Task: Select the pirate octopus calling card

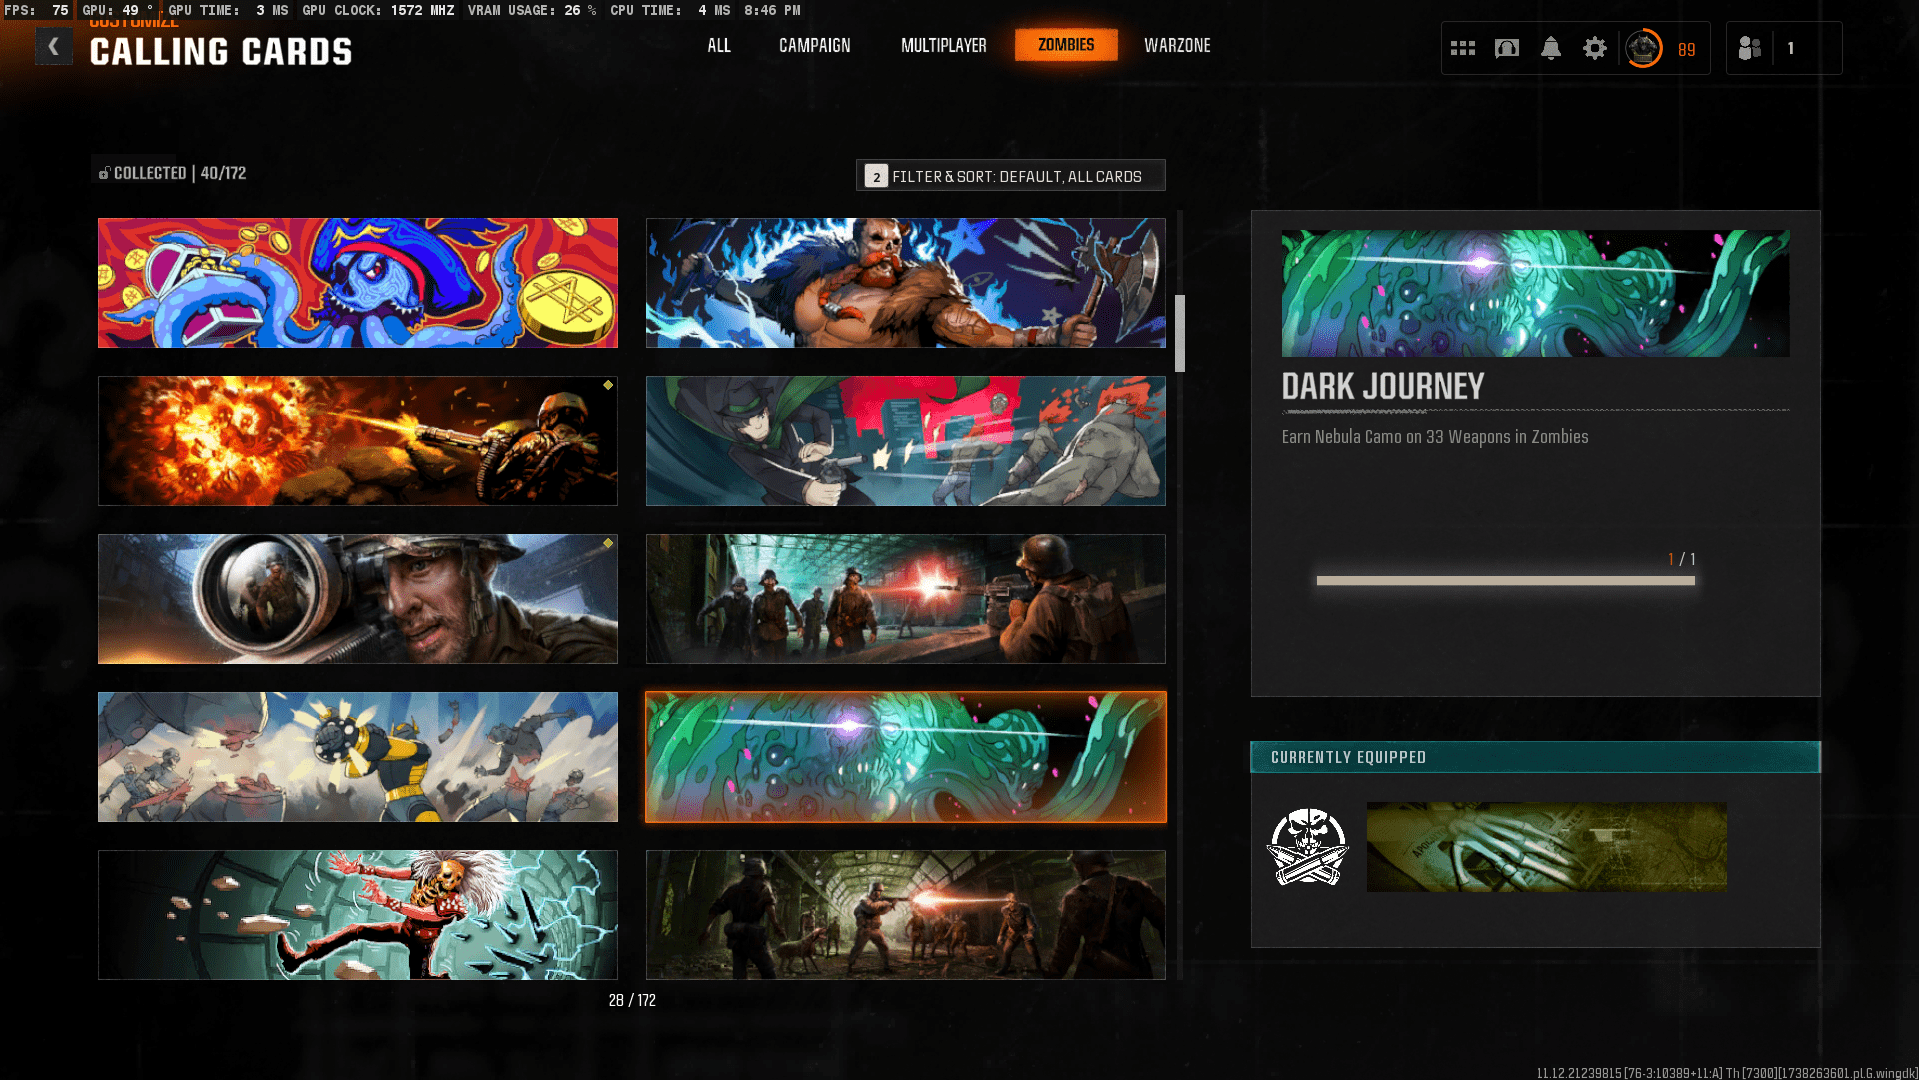Action: click(357, 283)
